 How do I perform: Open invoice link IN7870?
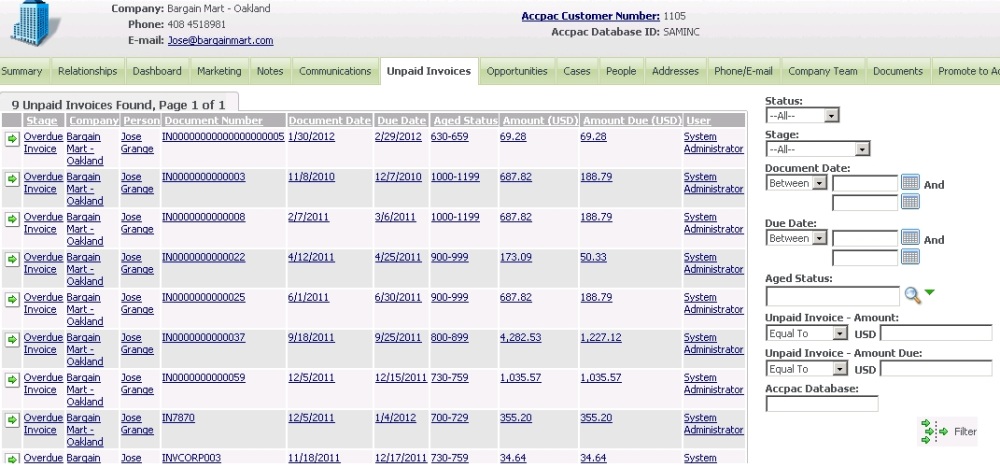tap(178, 418)
